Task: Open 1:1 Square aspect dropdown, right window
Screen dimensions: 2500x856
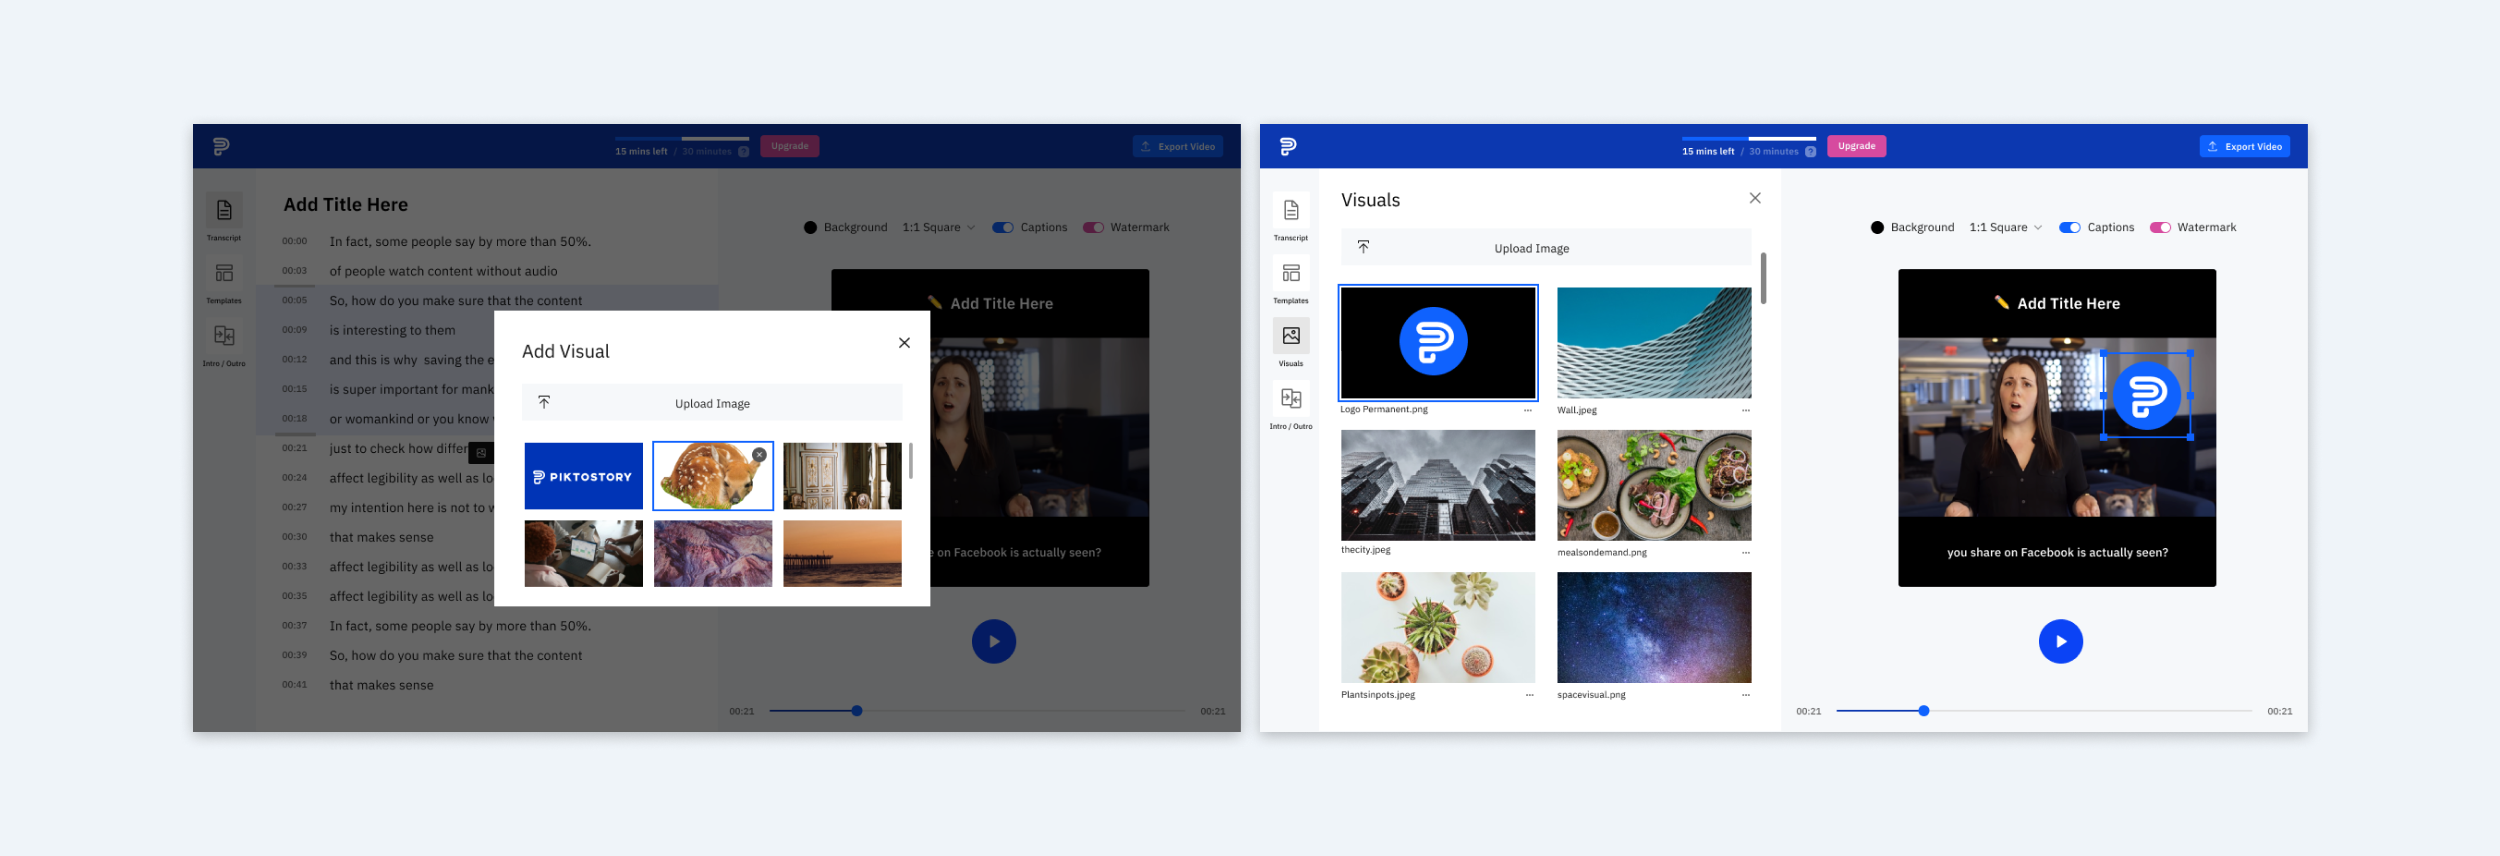Action: click(x=2006, y=228)
